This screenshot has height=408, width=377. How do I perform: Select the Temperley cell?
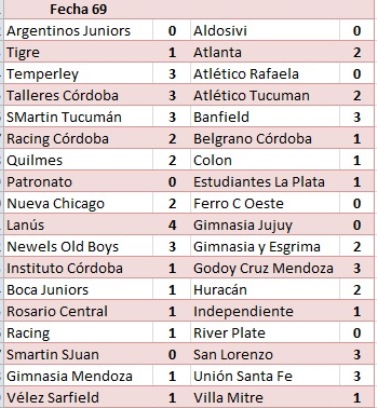pos(78,74)
